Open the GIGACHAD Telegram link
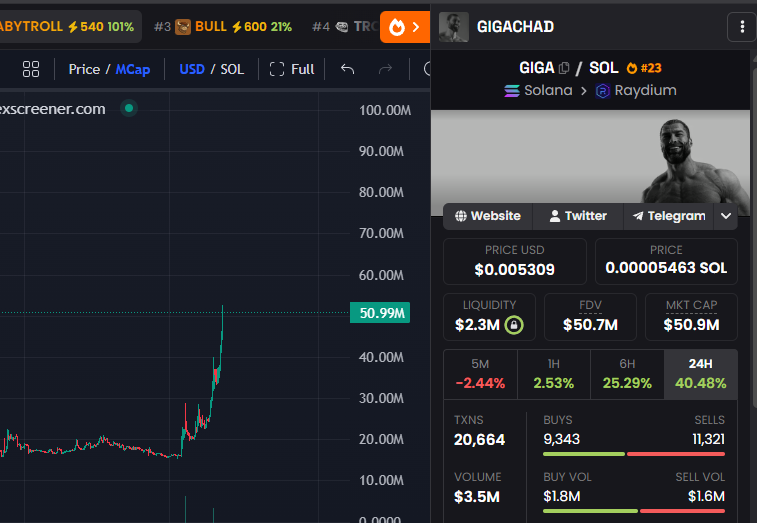Image resolution: width=757 pixels, height=523 pixels. pyautogui.click(x=669, y=216)
